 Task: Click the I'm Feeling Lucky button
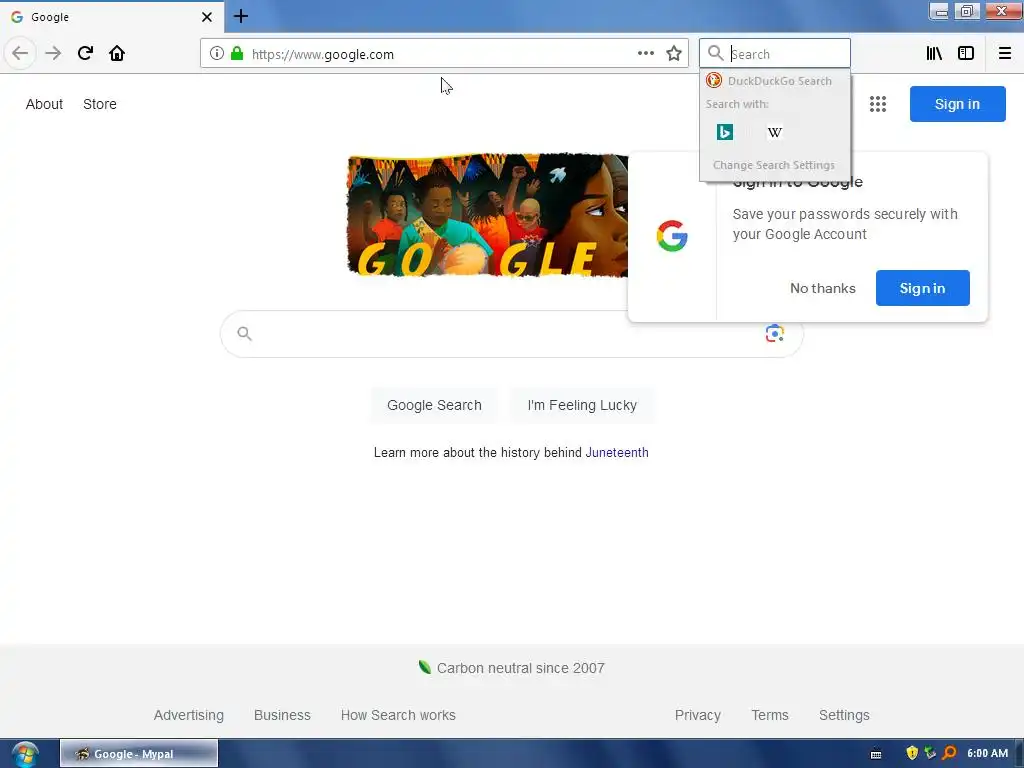coord(582,405)
